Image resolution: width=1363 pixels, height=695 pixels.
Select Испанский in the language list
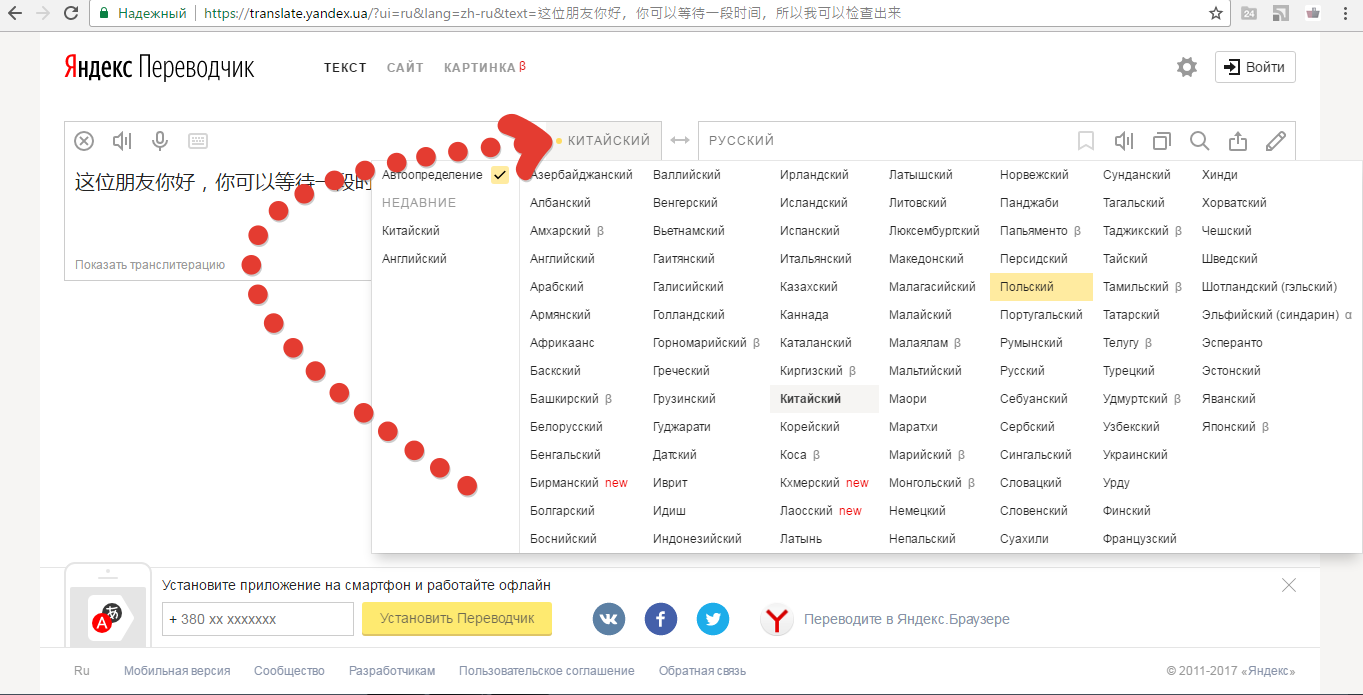tap(810, 231)
